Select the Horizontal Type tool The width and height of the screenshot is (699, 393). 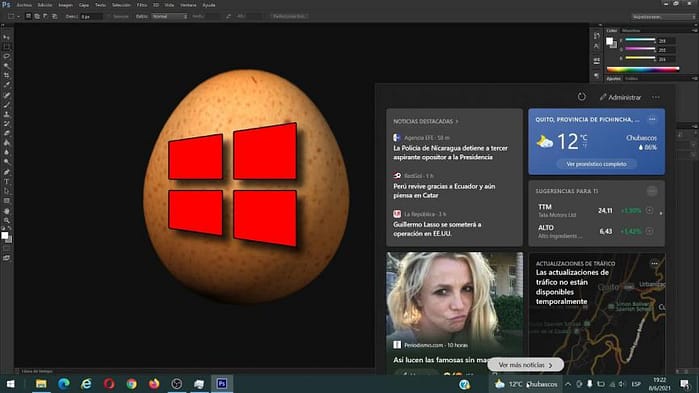(x=6, y=182)
